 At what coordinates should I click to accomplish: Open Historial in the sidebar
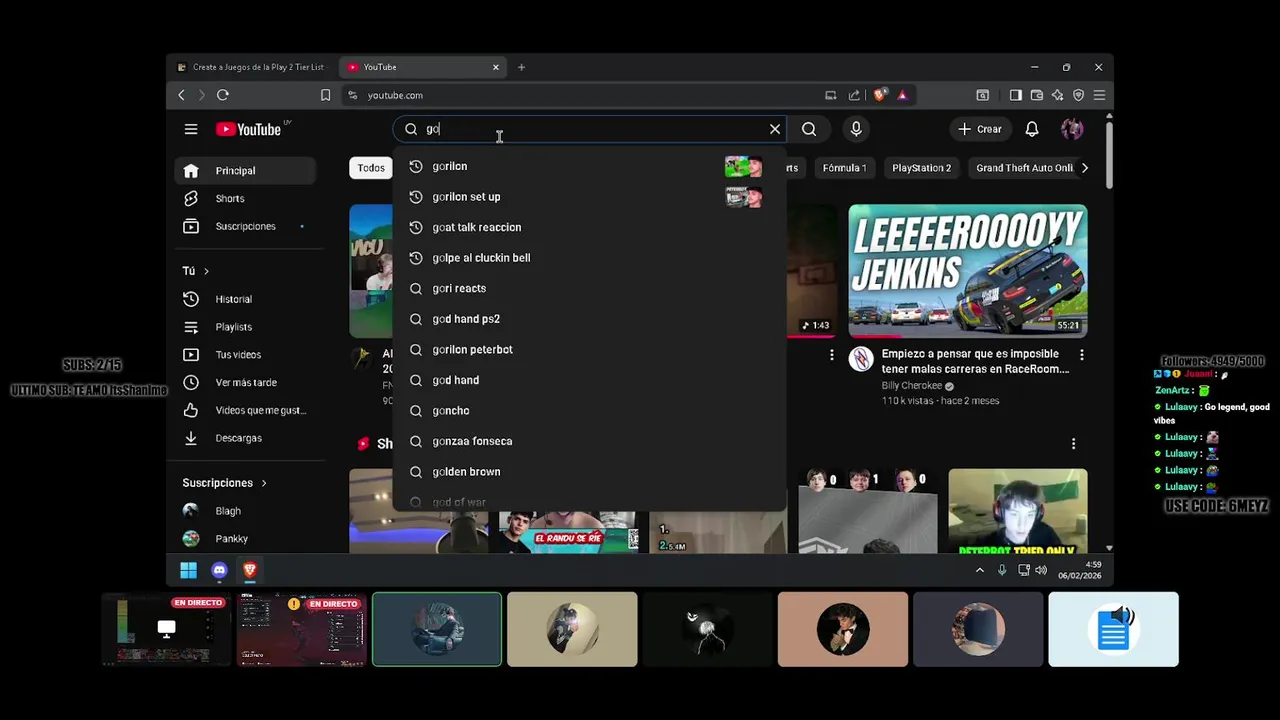click(246, 299)
